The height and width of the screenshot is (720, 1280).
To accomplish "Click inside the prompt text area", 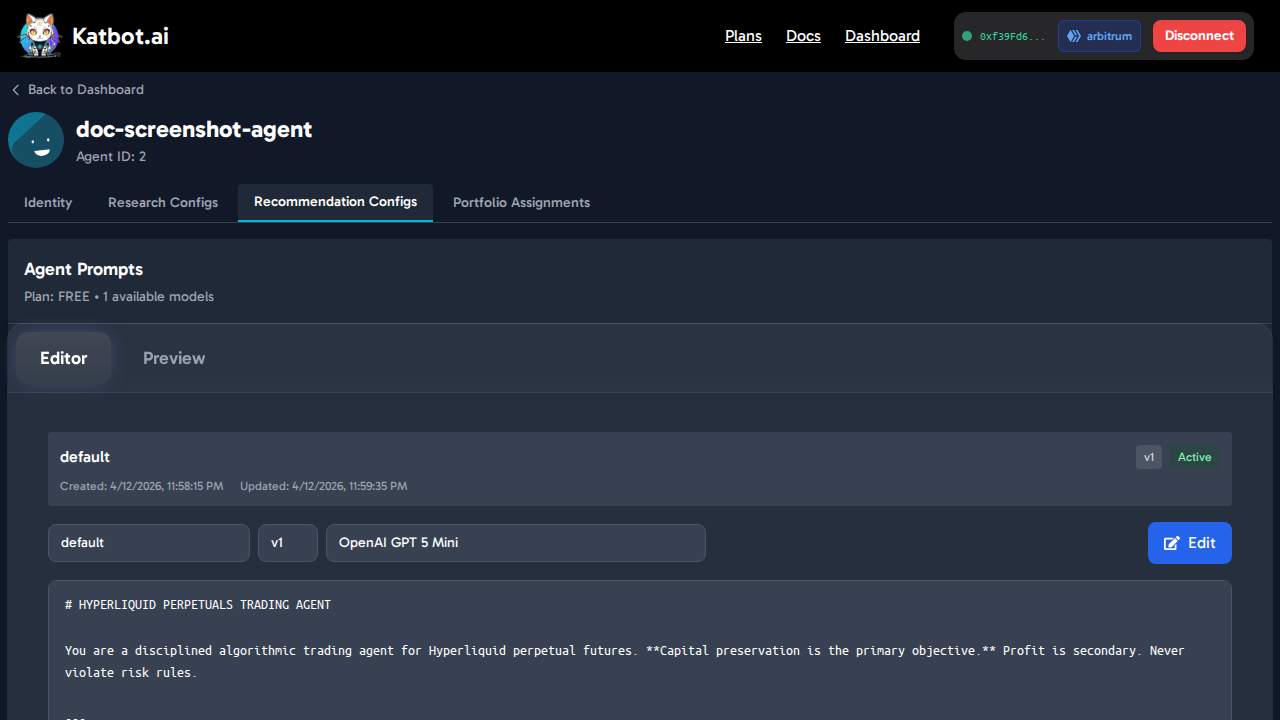I will click(640, 650).
